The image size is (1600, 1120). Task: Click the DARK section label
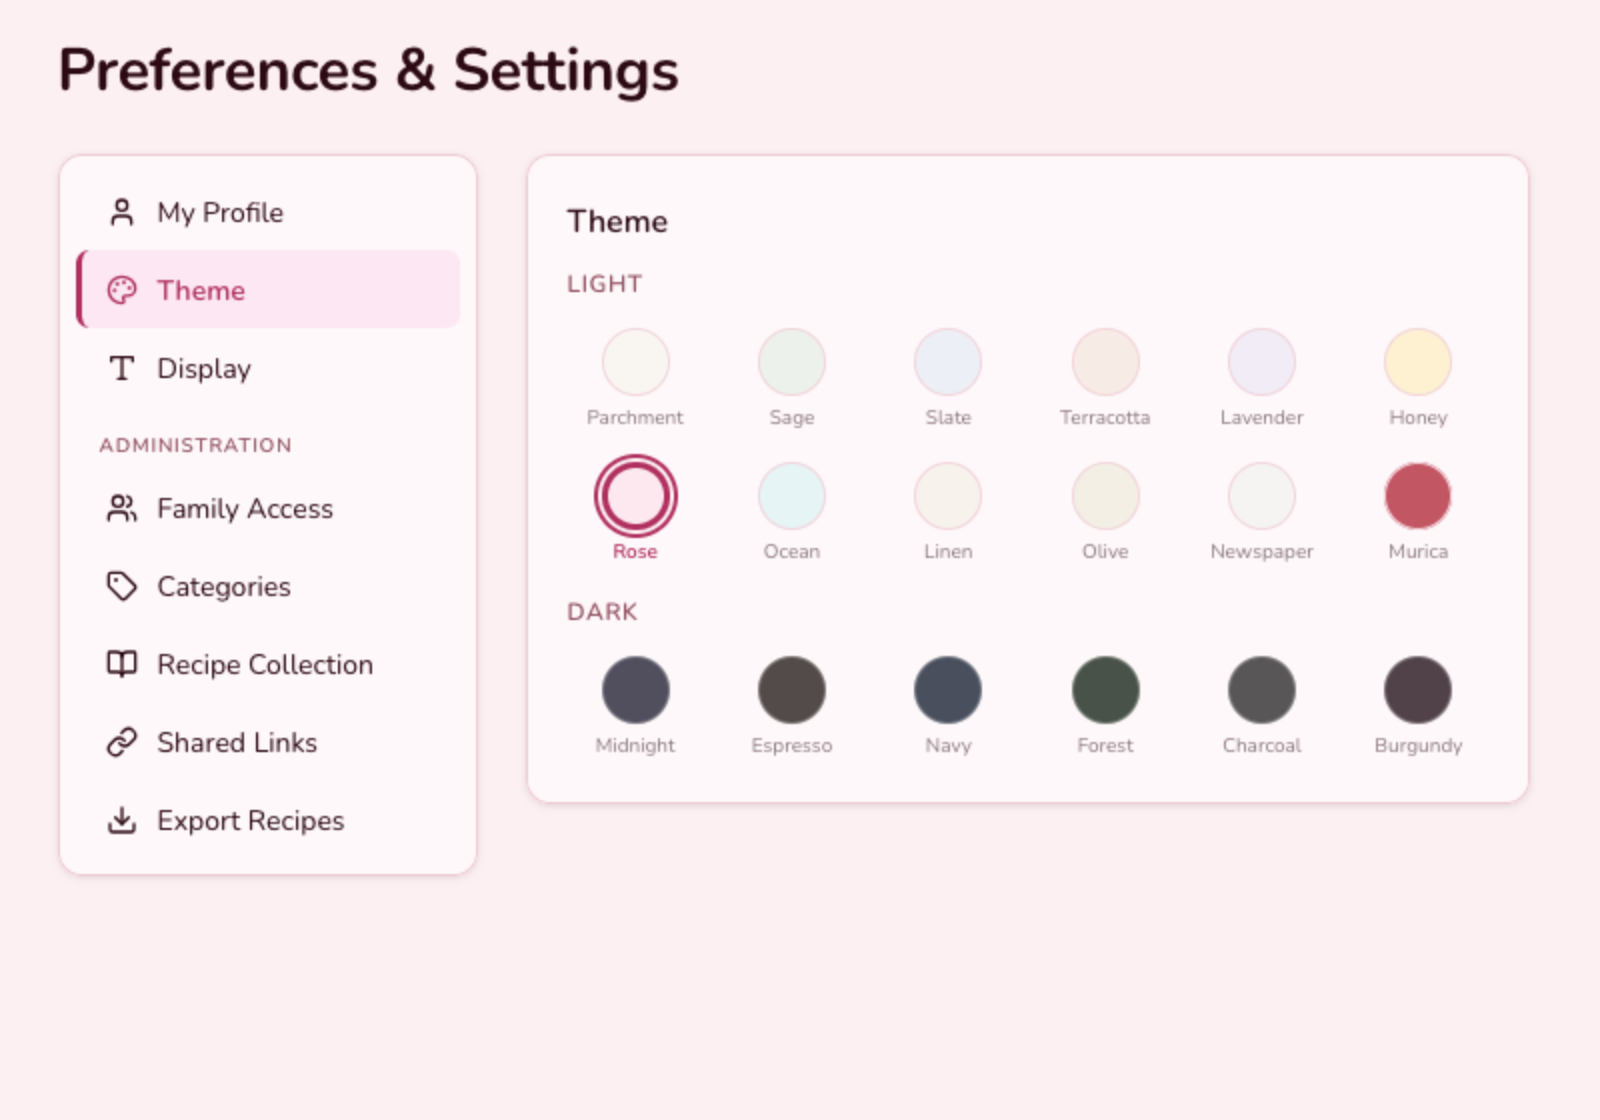coord(602,612)
